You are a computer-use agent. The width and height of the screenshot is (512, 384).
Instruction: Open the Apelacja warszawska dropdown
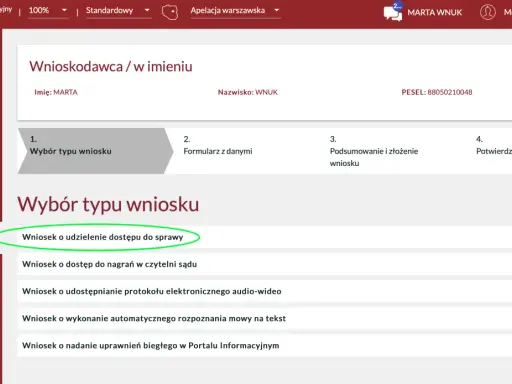coord(235,10)
